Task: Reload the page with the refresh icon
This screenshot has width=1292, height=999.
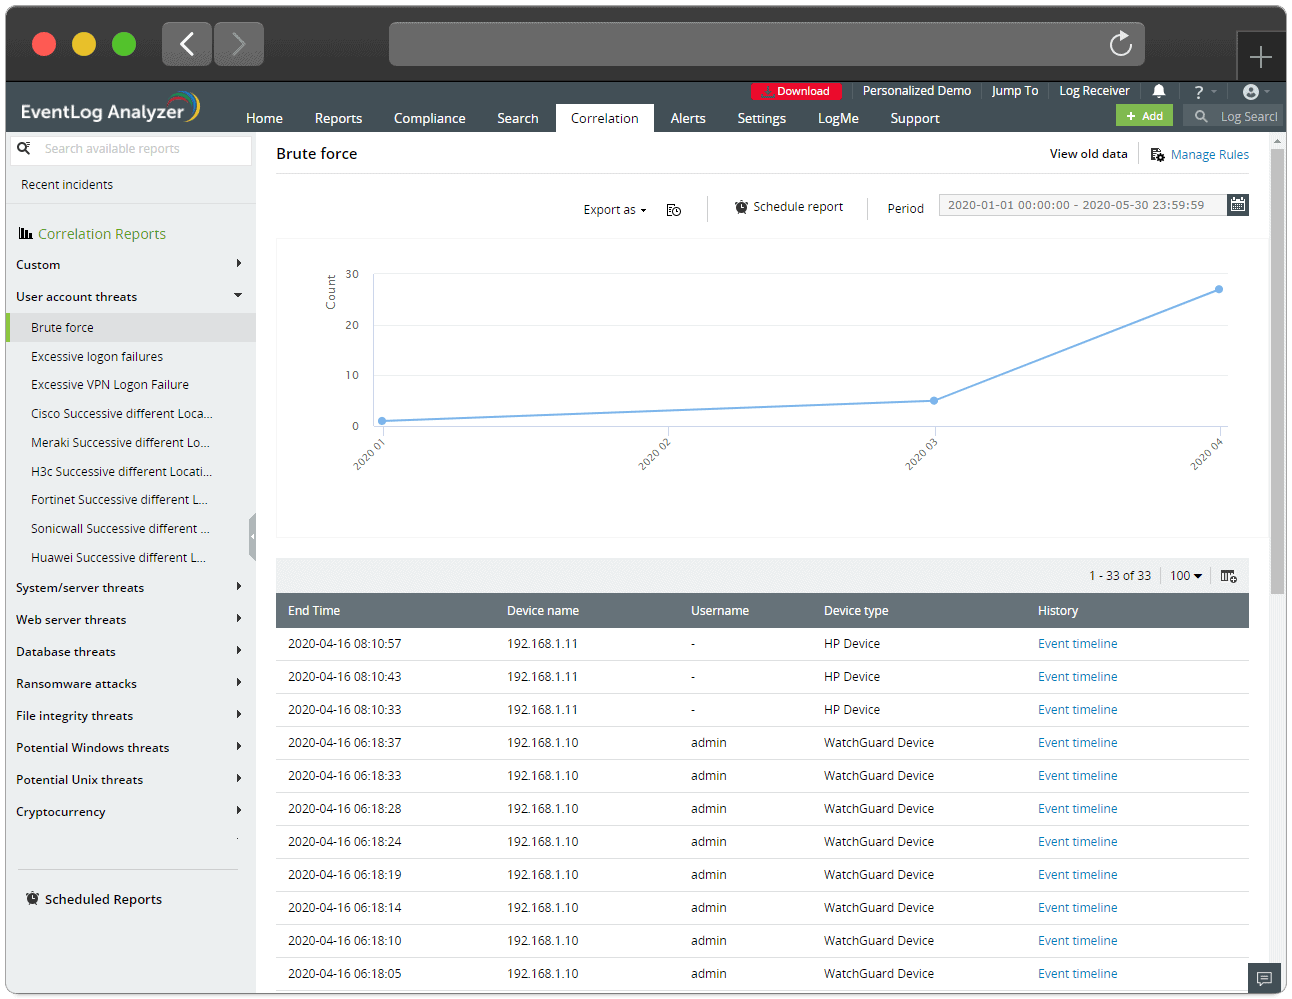Action: [x=1121, y=44]
